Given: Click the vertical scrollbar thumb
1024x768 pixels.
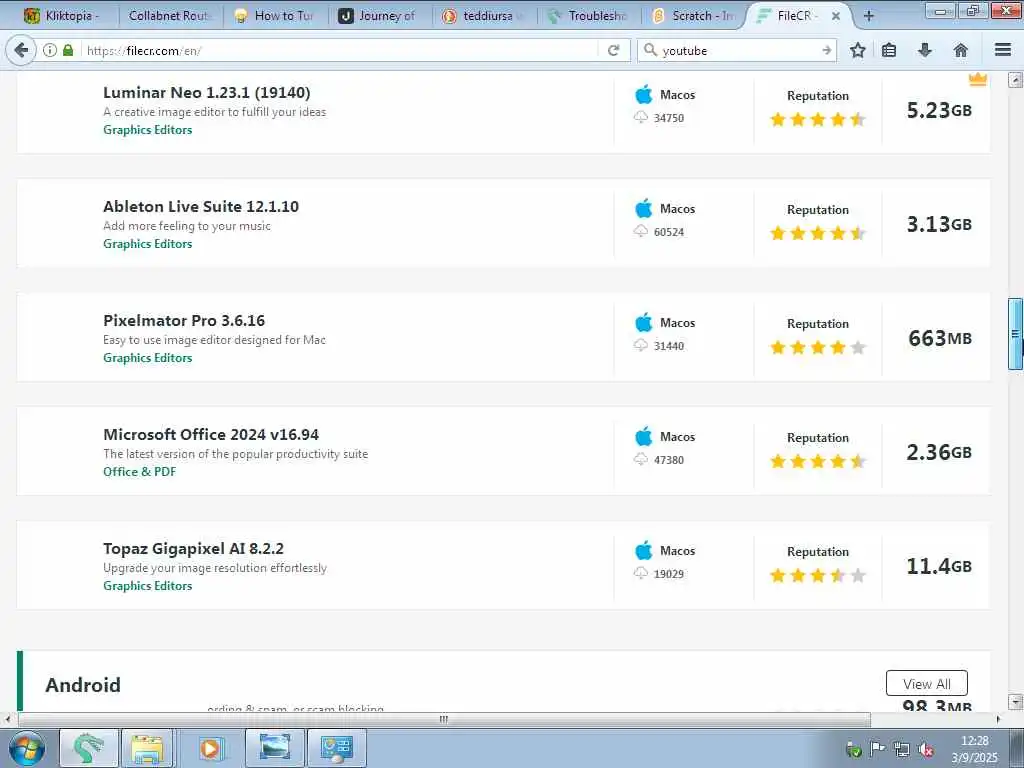Looking at the screenshot, I should pos(1015,334).
